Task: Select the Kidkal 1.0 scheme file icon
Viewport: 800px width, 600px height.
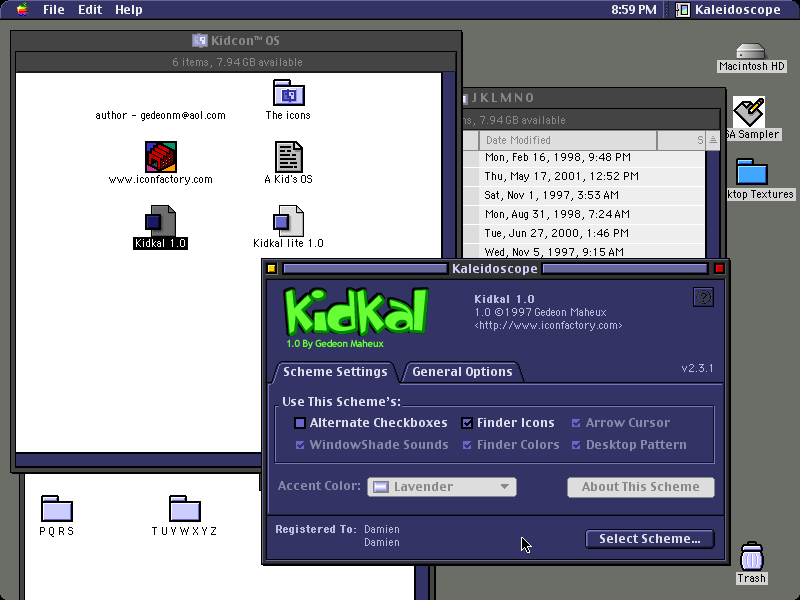Action: tap(161, 221)
